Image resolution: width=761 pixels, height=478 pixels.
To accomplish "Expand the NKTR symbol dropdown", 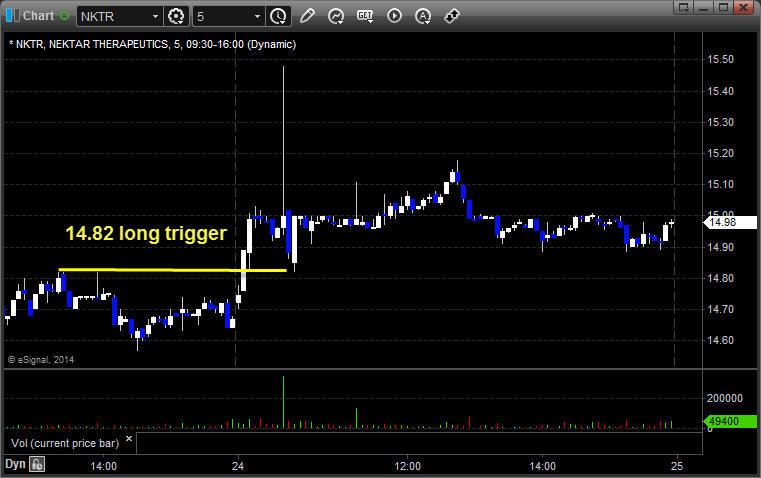I will 155,16.
